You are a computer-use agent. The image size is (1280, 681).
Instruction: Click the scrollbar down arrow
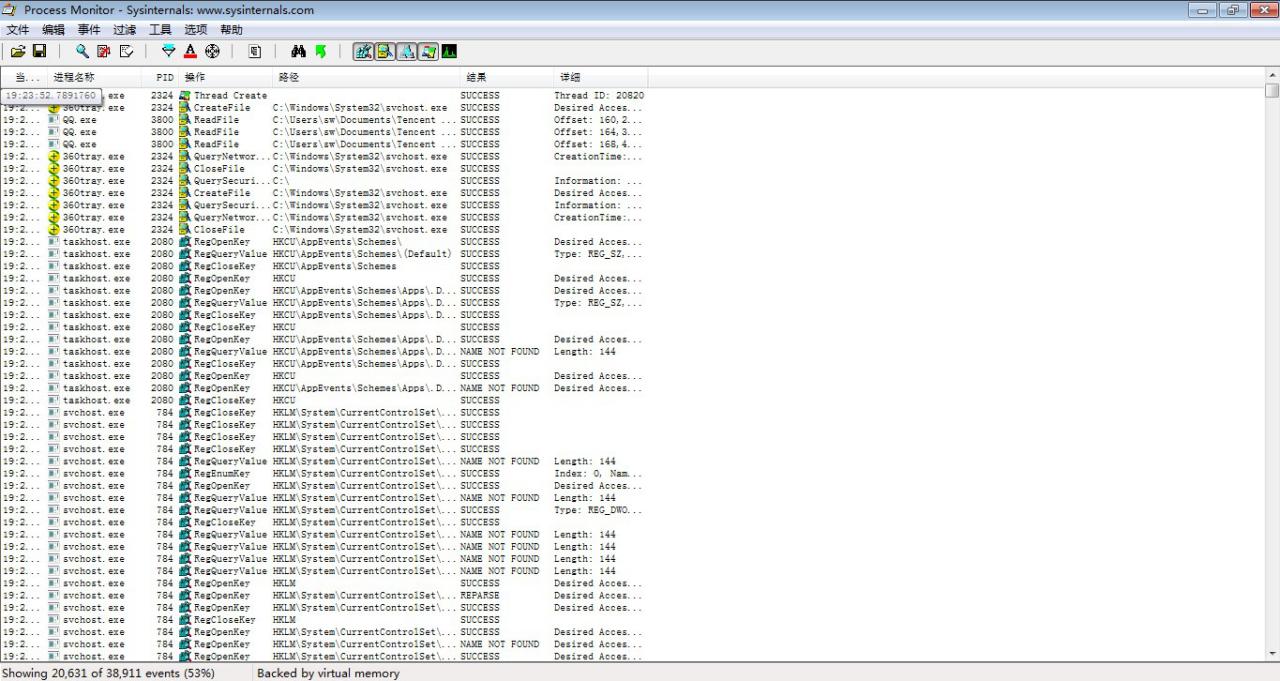pyautogui.click(x=1272, y=654)
